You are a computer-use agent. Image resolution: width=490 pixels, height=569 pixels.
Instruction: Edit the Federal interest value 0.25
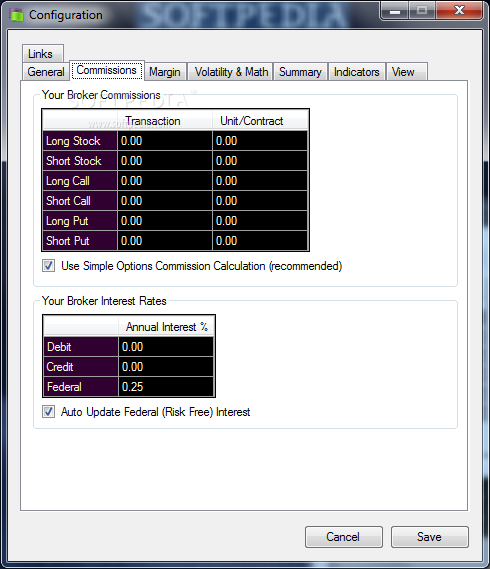pyautogui.click(x=166, y=386)
